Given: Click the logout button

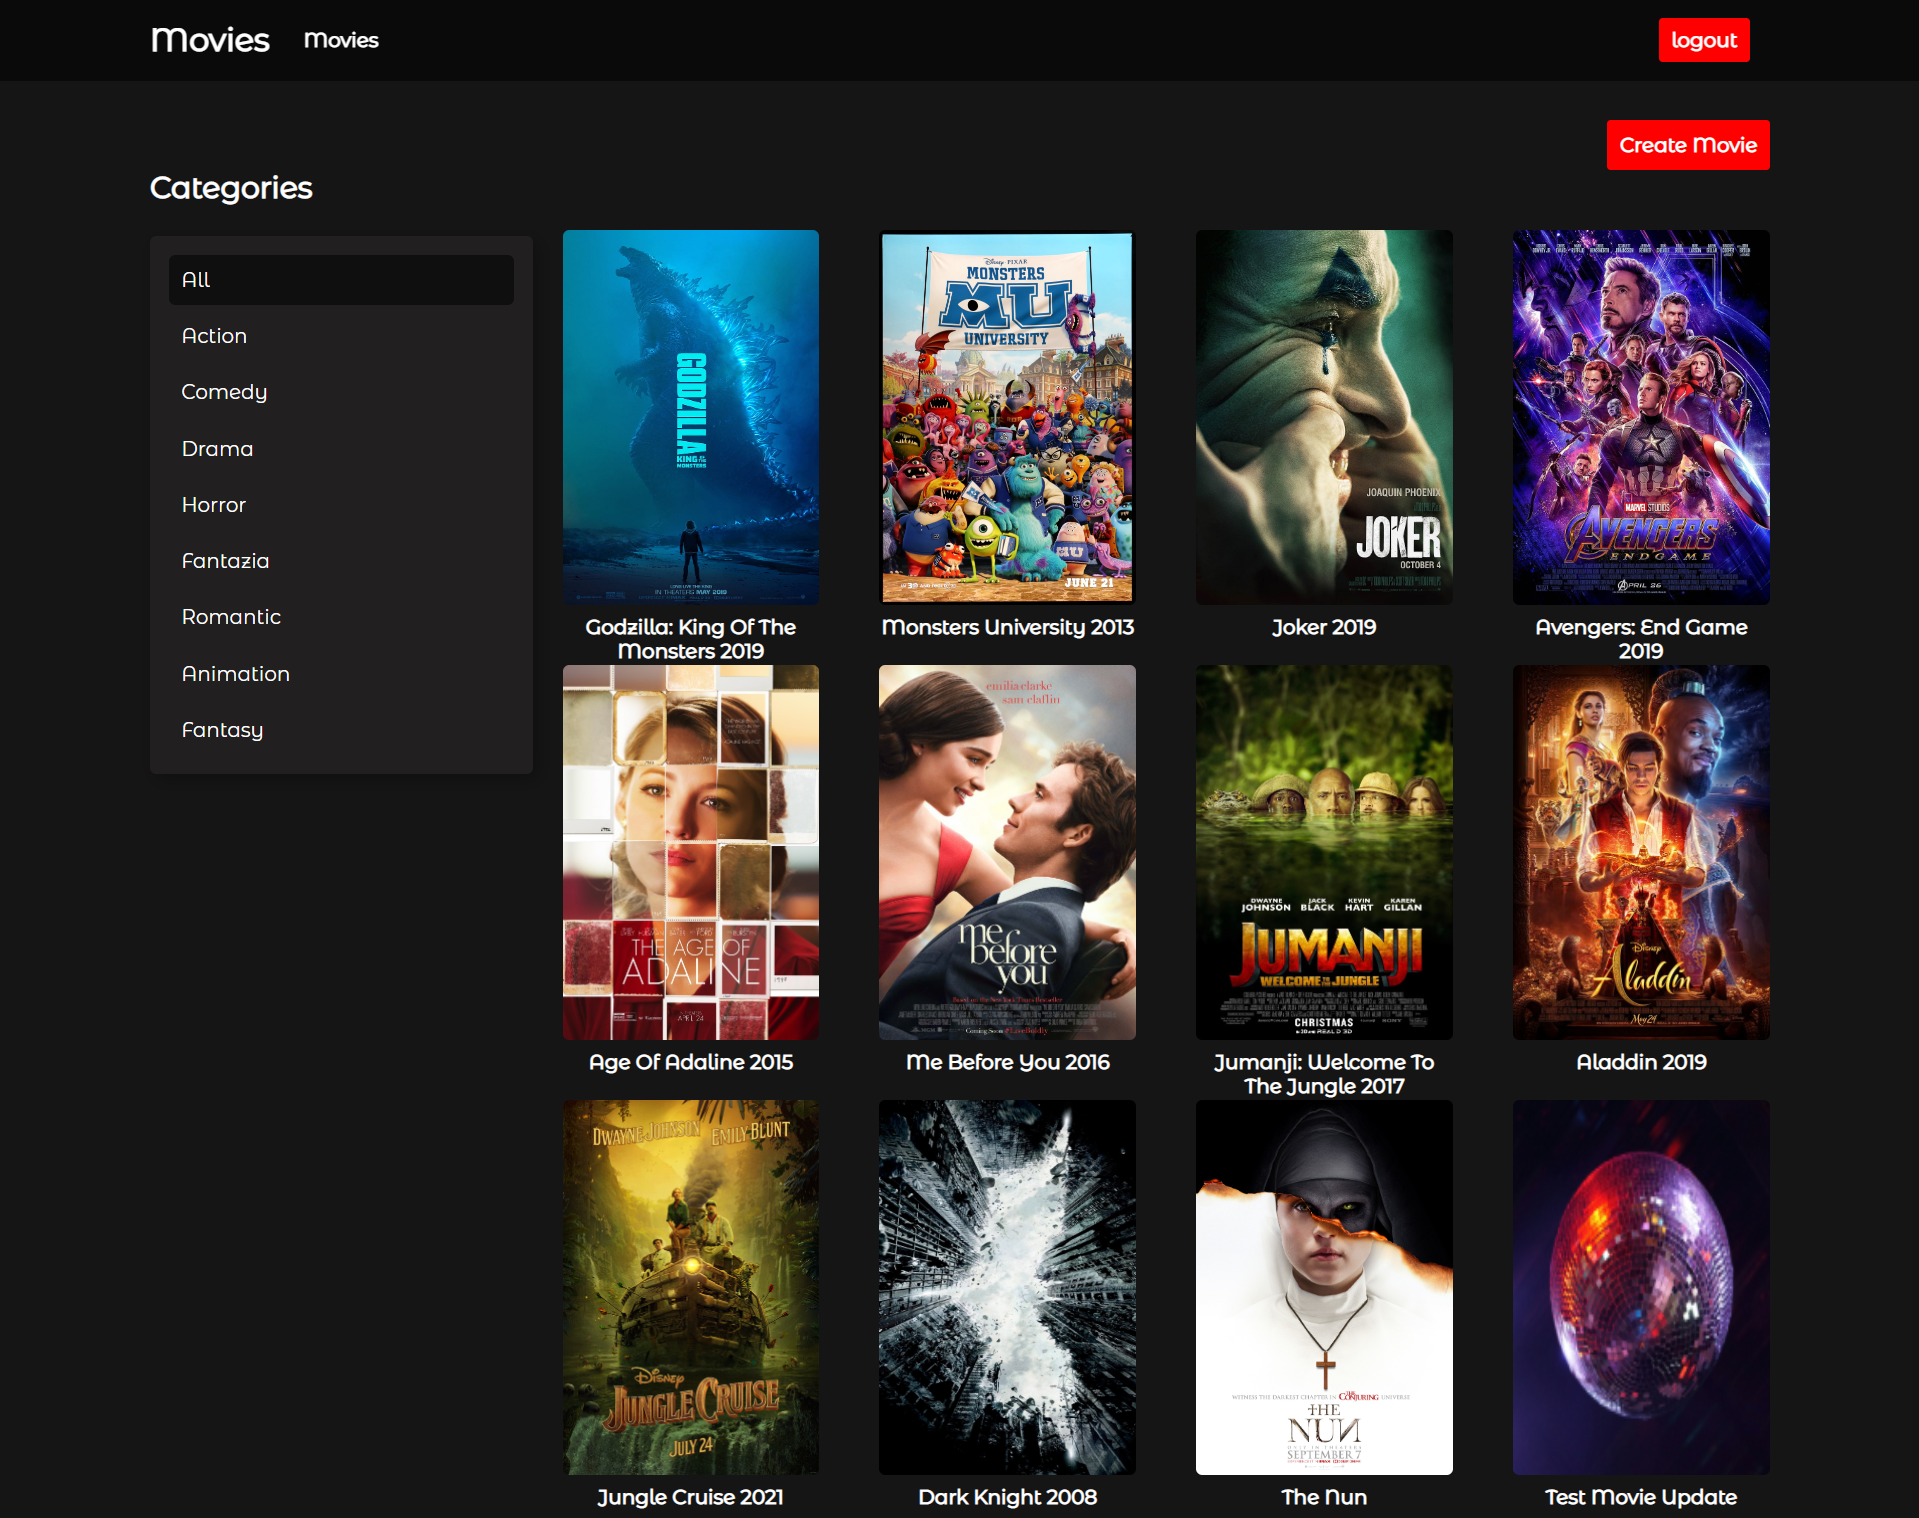Looking at the screenshot, I should [x=1704, y=40].
